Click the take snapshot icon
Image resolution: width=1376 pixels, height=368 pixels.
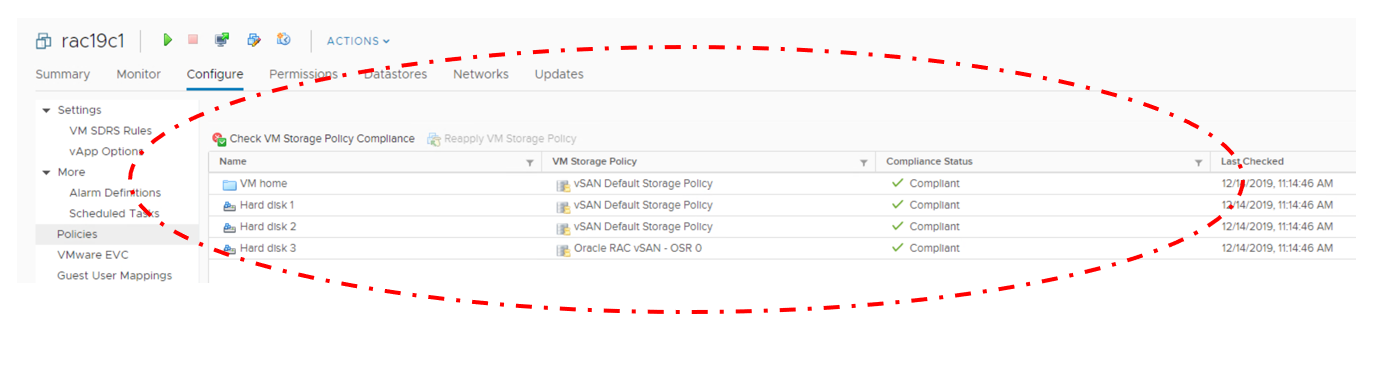coord(283,40)
